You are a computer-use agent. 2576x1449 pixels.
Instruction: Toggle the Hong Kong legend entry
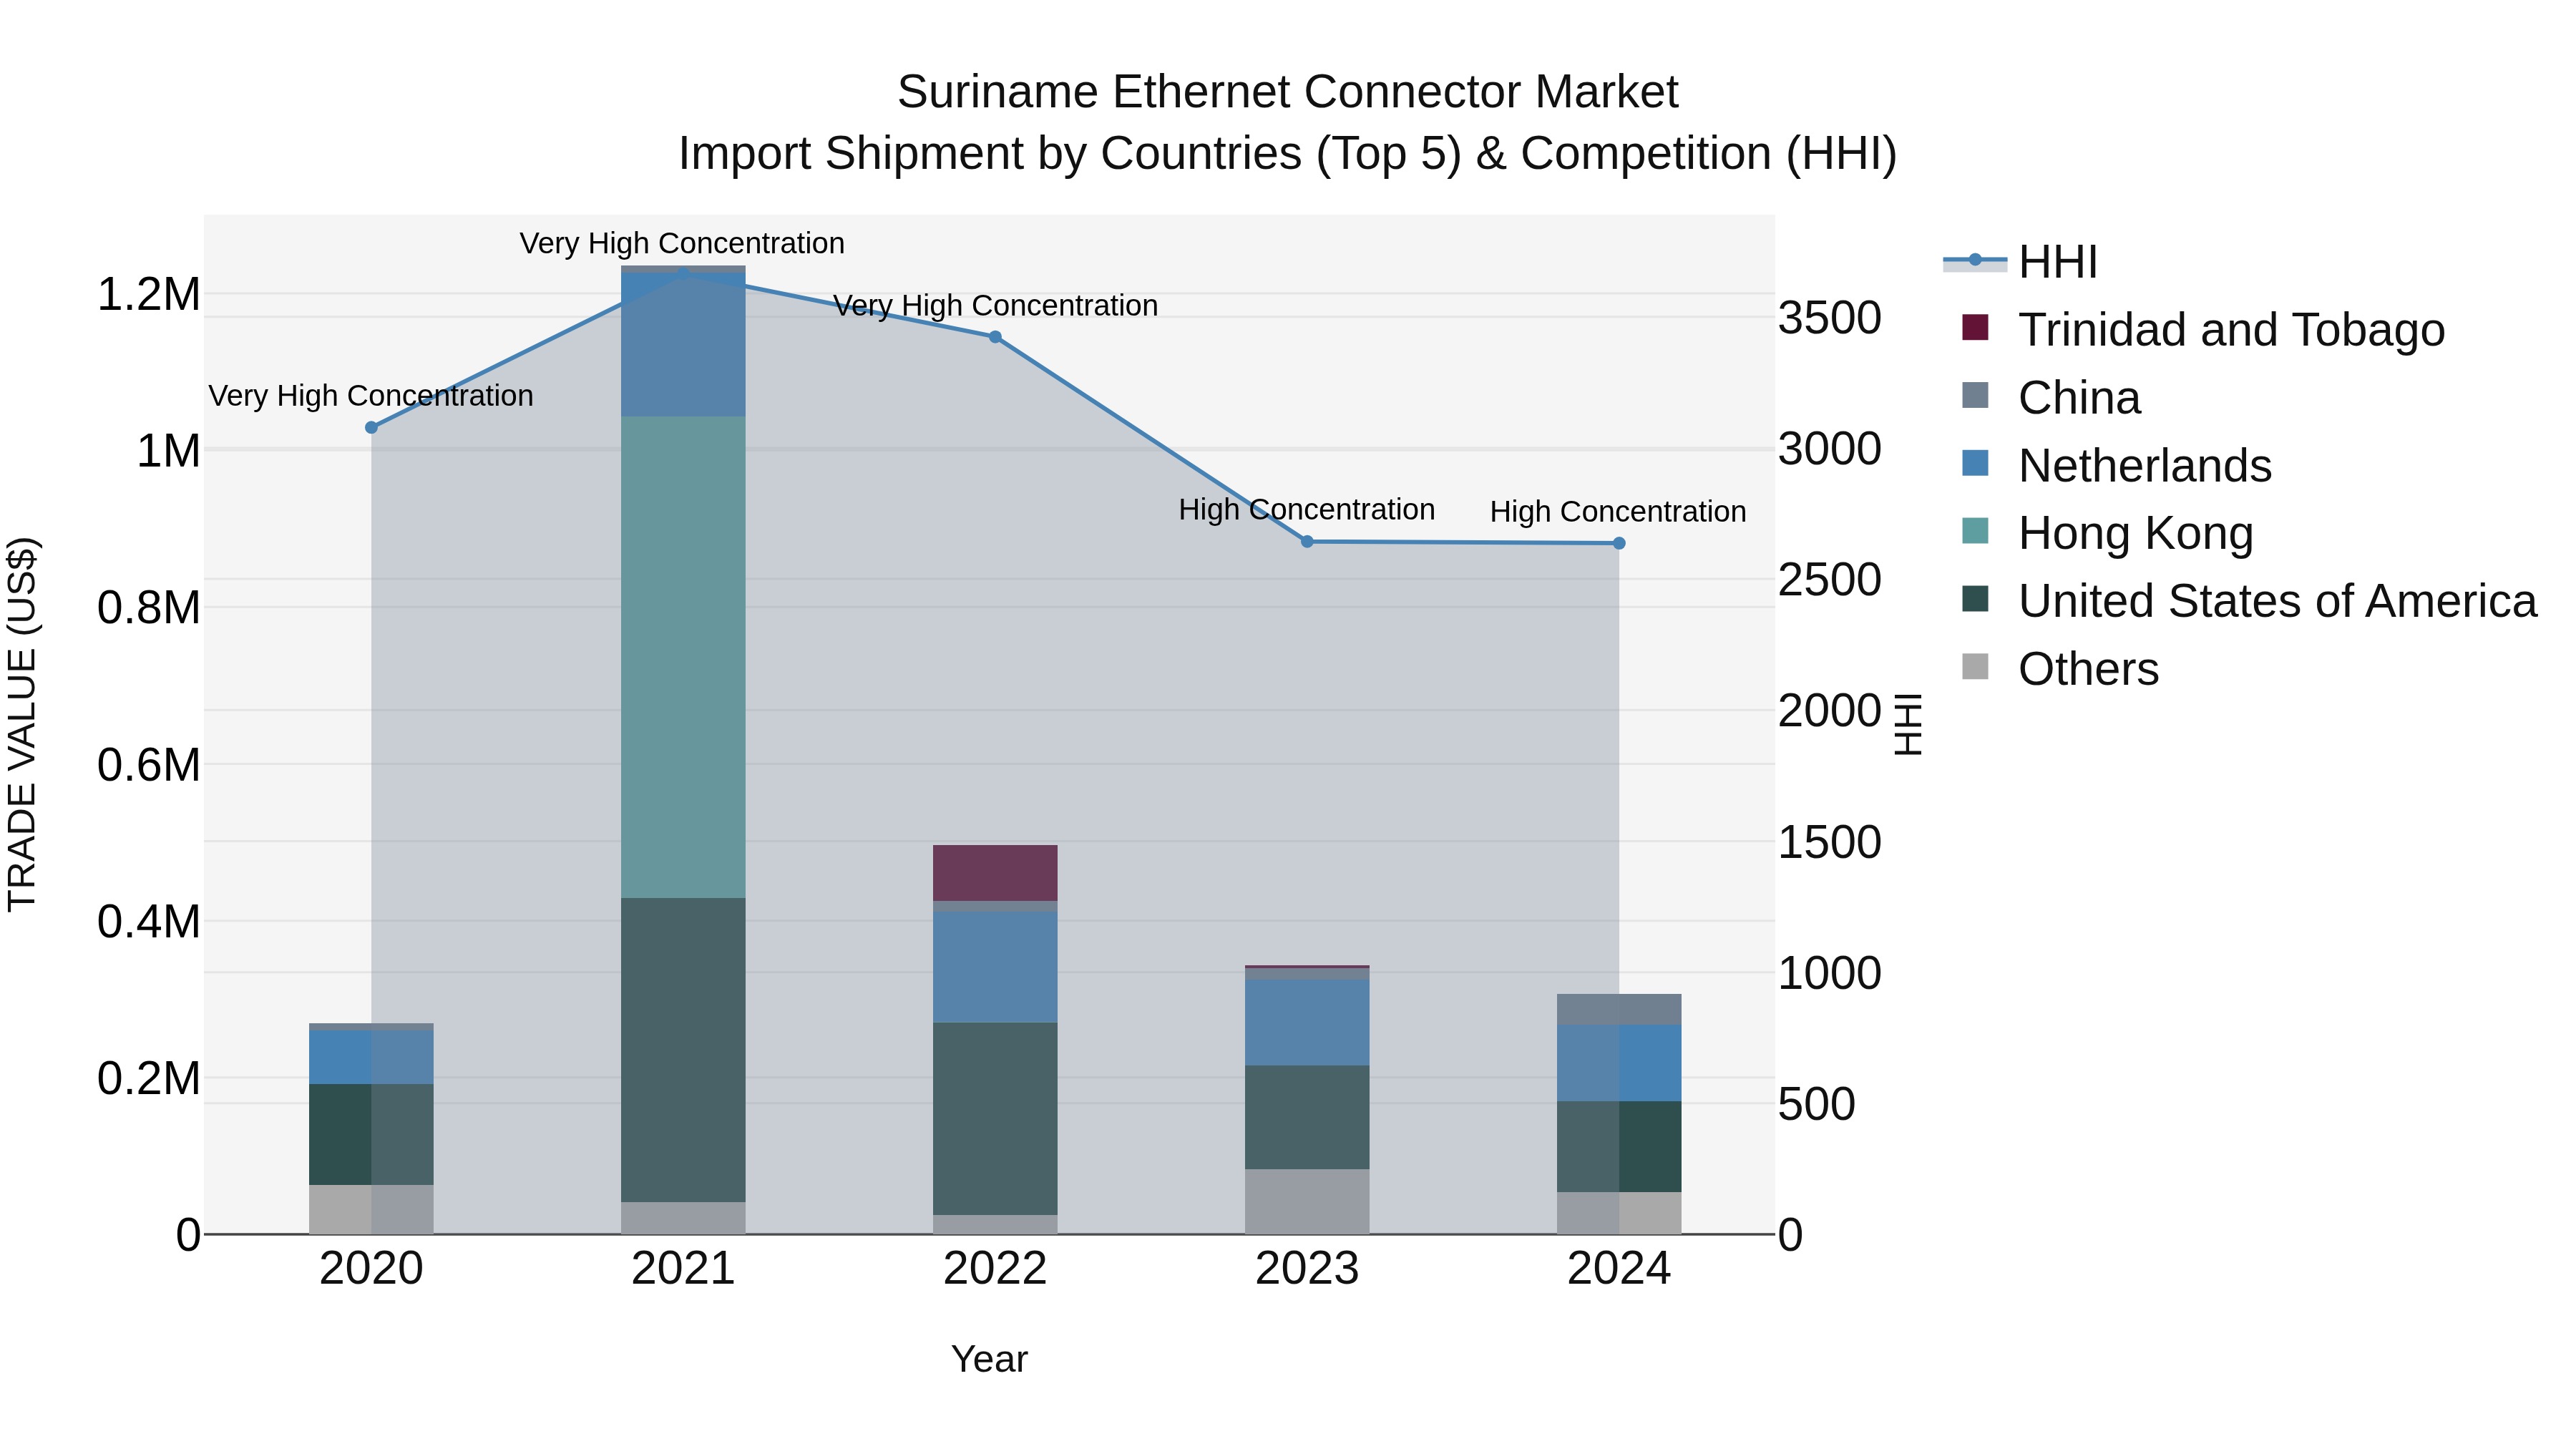coord(2108,533)
